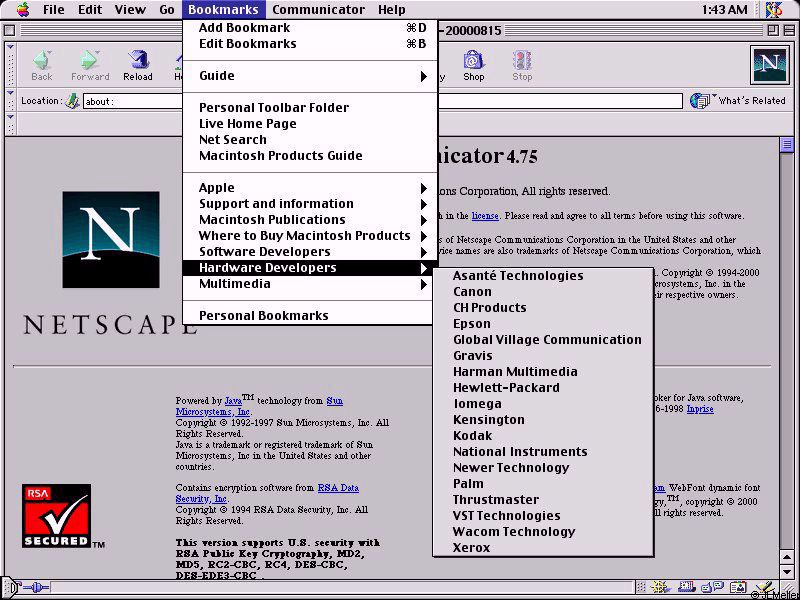Choose Xerox bookmark

click(543, 548)
